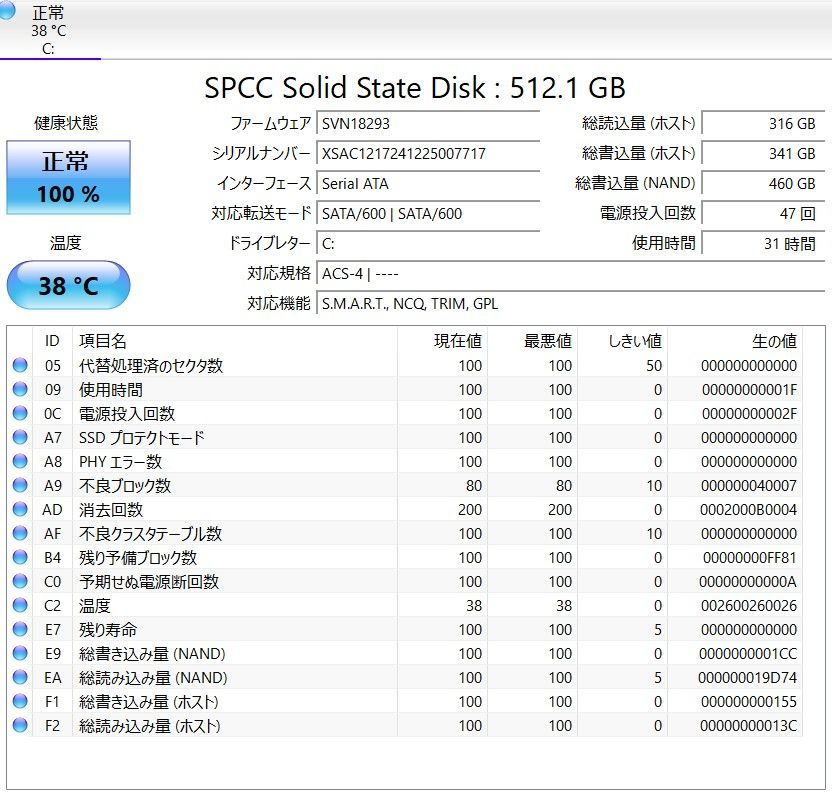Click the status orb for attribute A9

20,486
